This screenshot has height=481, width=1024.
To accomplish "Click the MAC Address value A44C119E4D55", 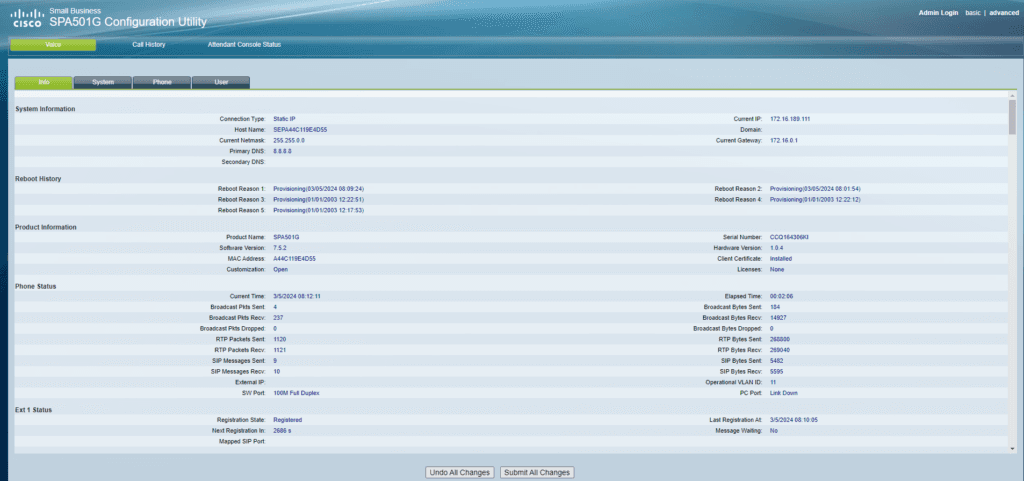I will click(x=294, y=258).
